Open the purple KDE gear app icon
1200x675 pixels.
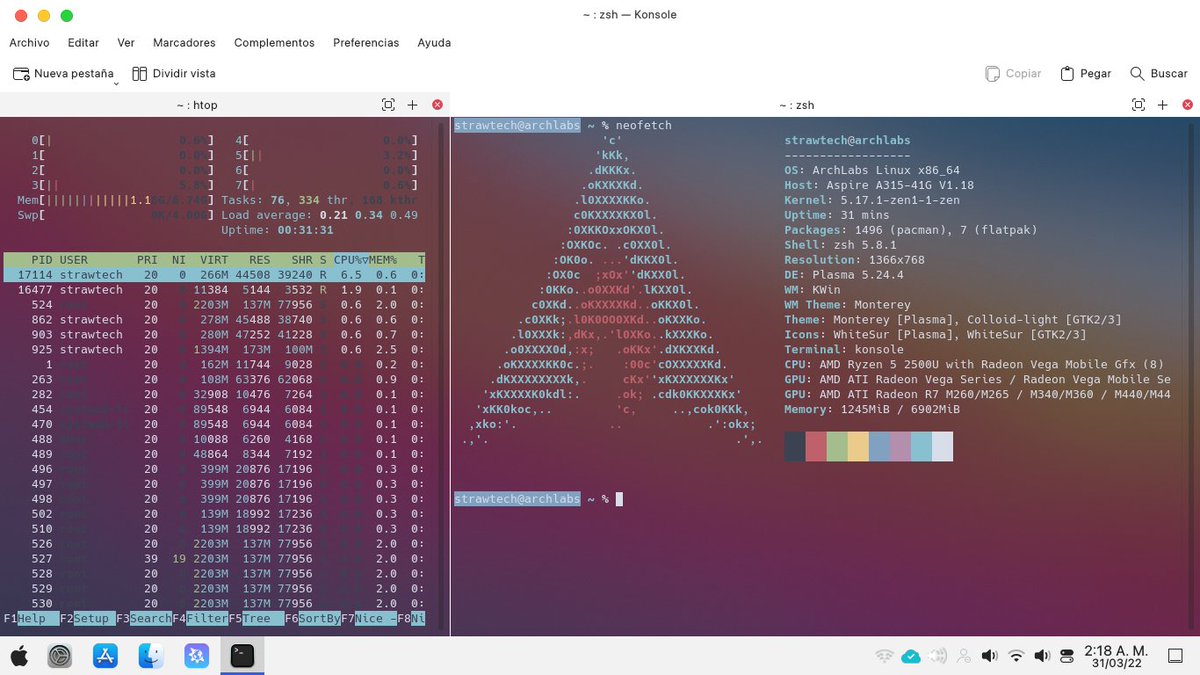pos(196,656)
